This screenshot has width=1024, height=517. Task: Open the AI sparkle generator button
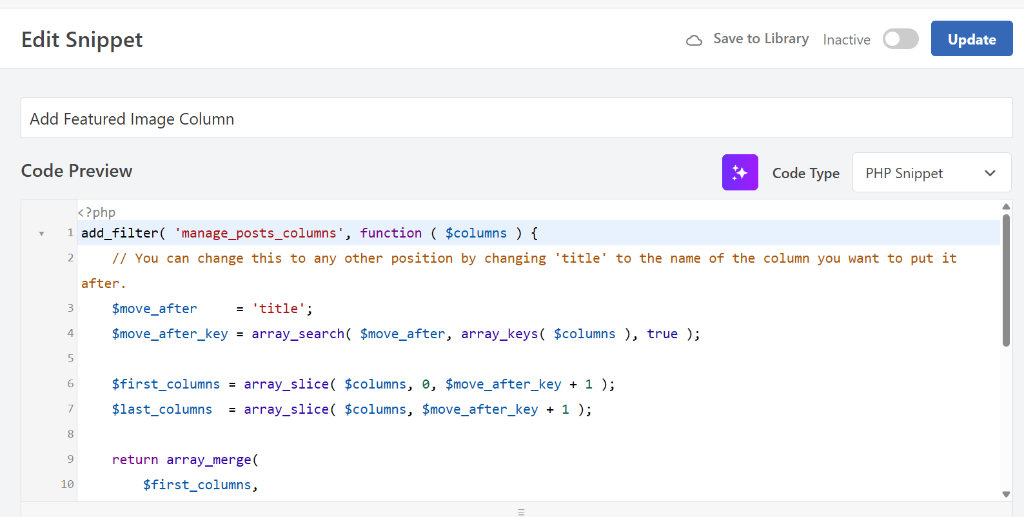coord(739,172)
